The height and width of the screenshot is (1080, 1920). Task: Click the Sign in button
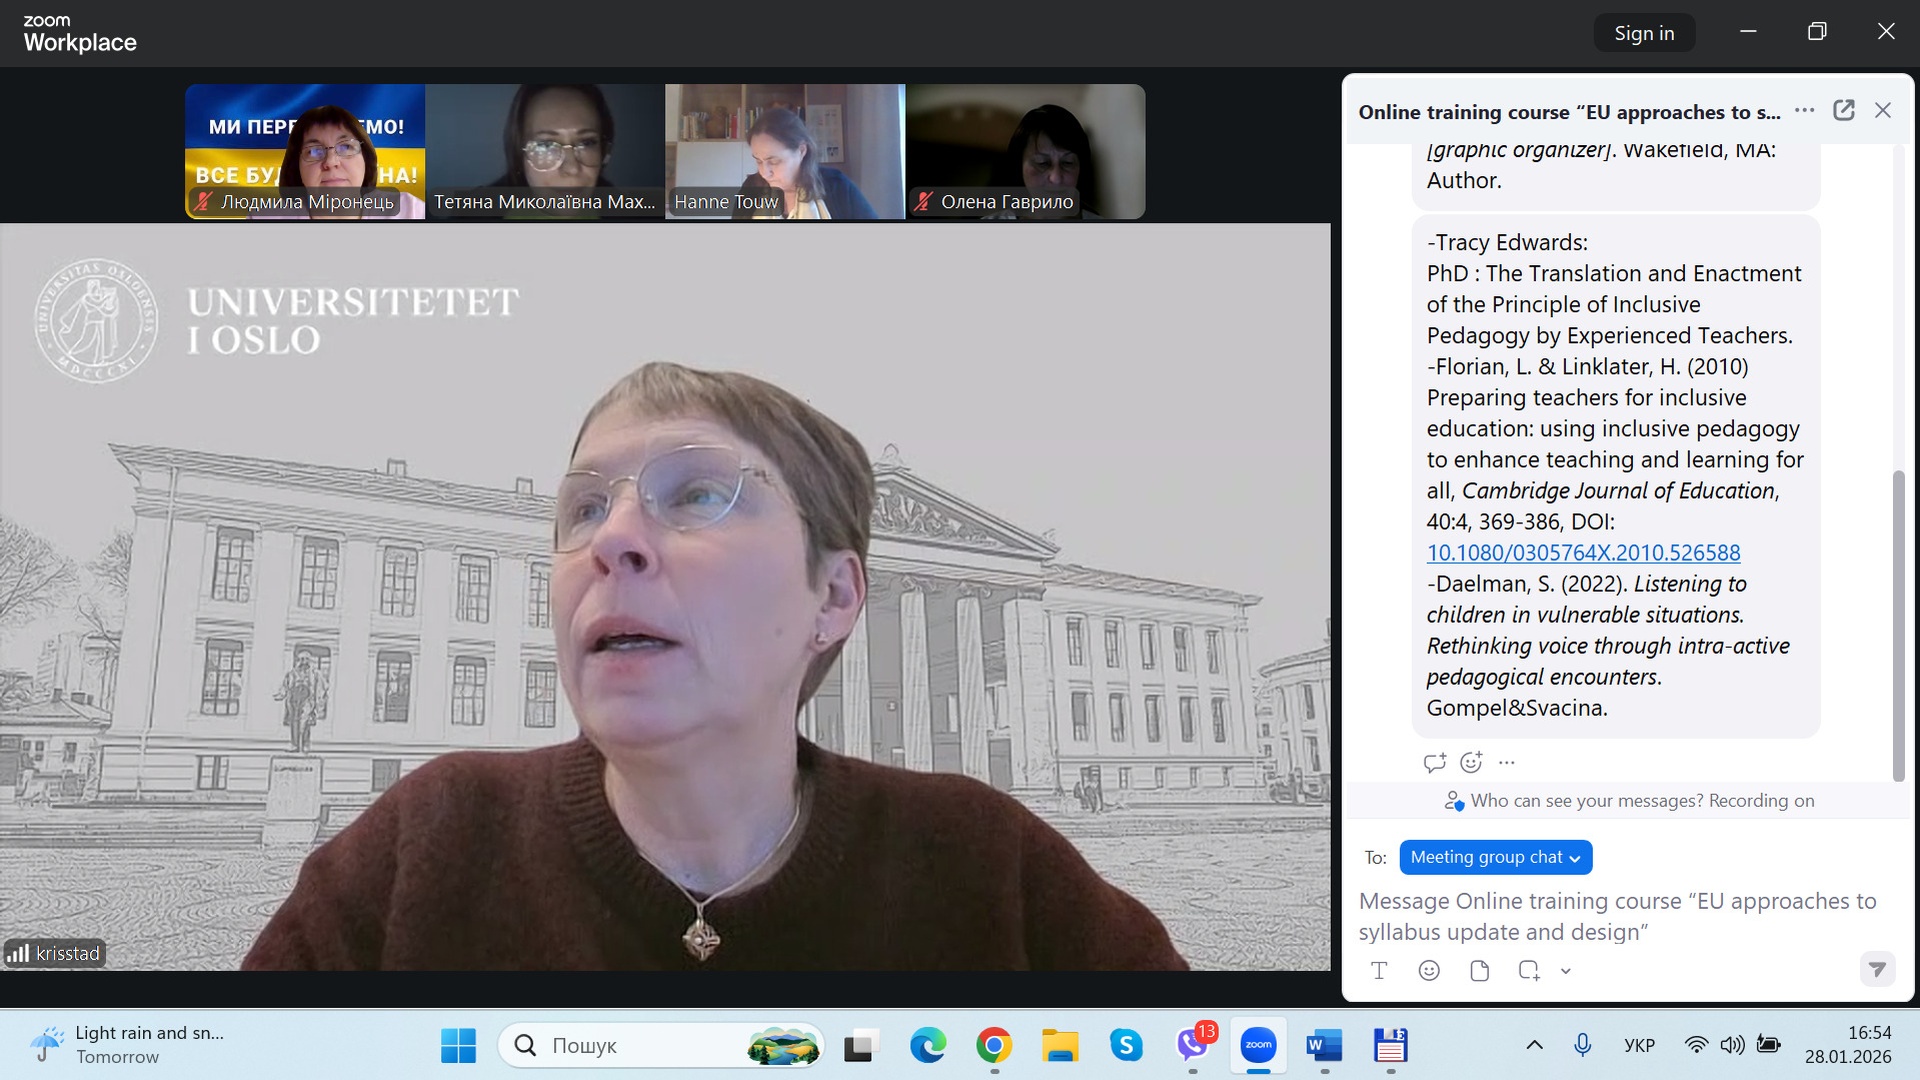coord(1643,33)
